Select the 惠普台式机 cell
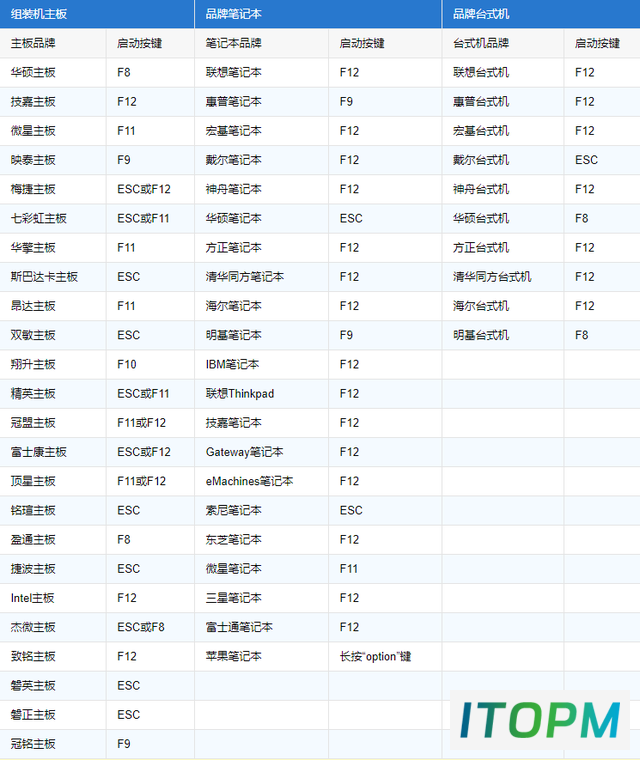The image size is (640, 760). (x=503, y=102)
